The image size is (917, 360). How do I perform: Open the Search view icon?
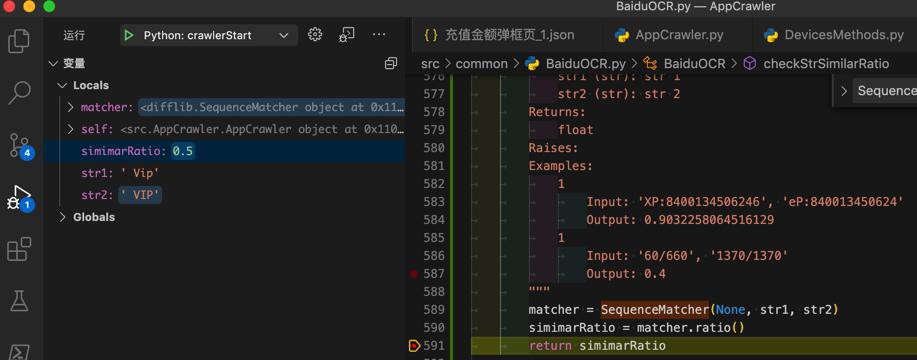19,92
